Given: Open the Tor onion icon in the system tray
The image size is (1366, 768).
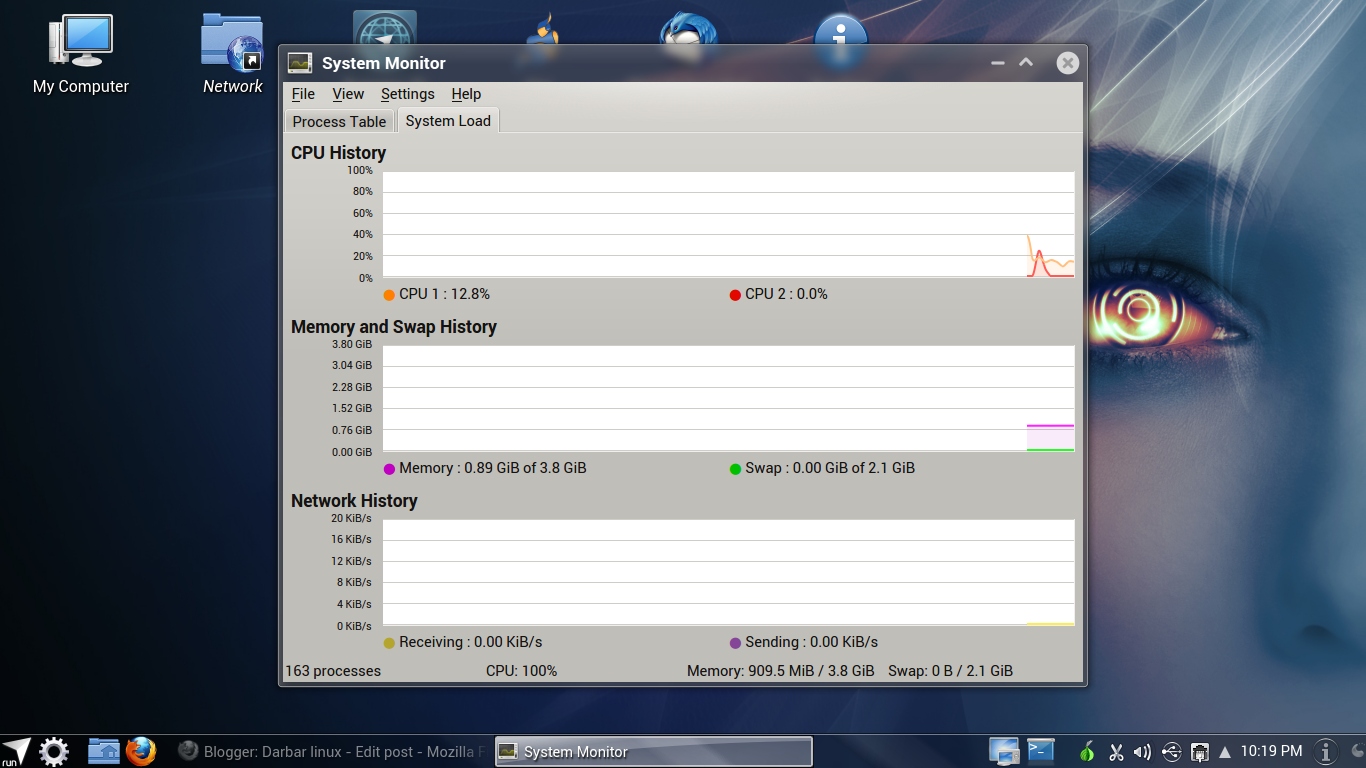Looking at the screenshot, I should click(1087, 751).
